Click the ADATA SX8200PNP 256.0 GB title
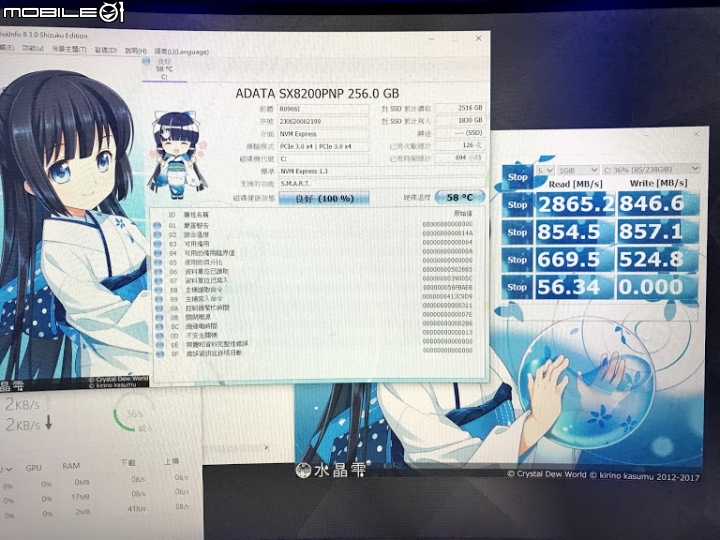The image size is (720, 540). 317,93
